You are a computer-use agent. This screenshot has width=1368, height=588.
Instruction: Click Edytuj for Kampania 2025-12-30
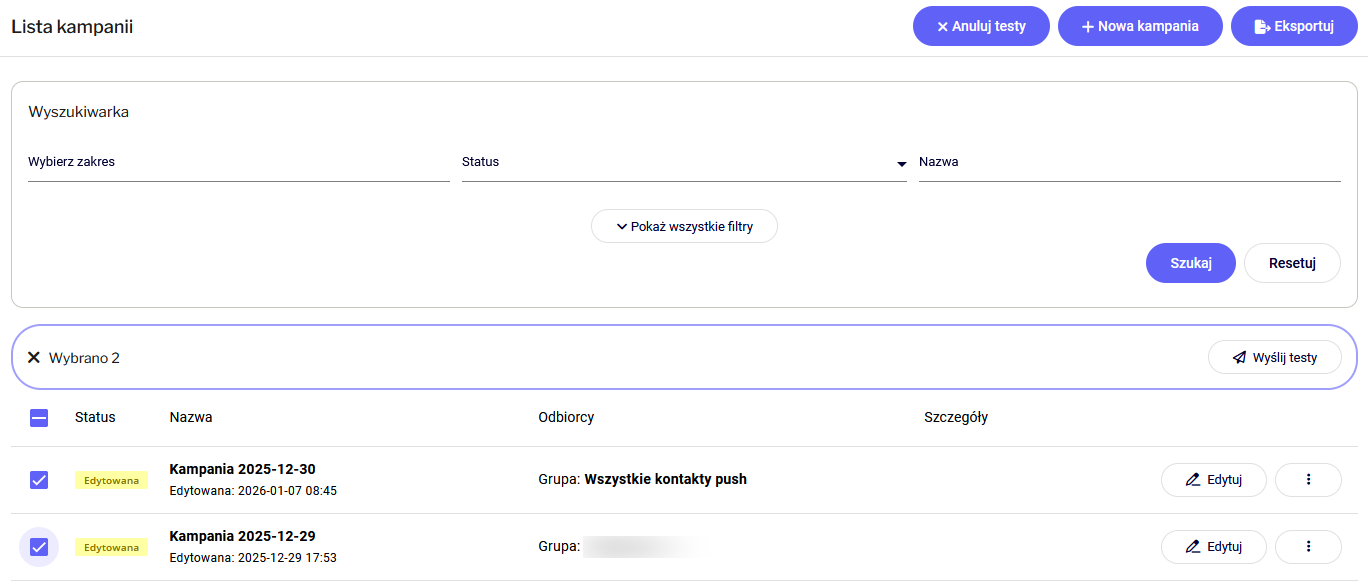[x=1213, y=480]
